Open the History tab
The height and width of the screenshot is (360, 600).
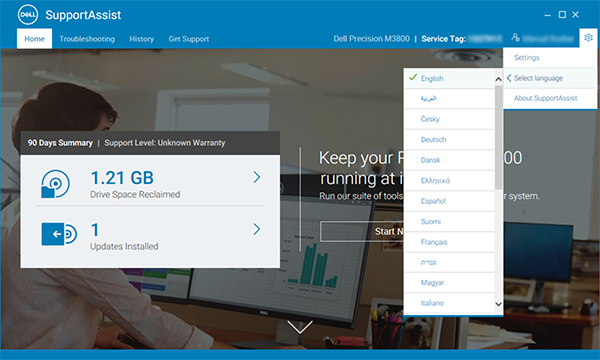pos(142,39)
